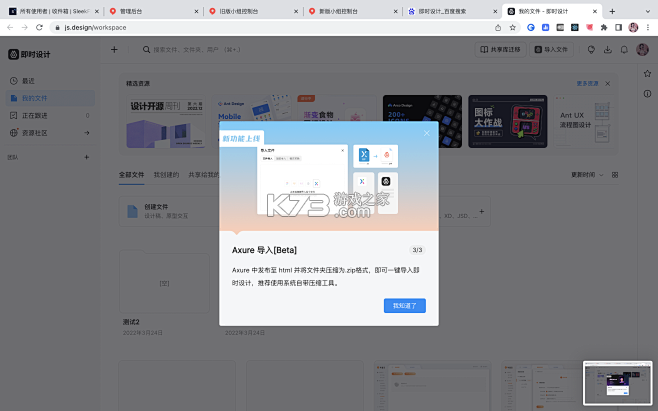Open the 更多资源 link
The image size is (658, 411).
coord(587,84)
